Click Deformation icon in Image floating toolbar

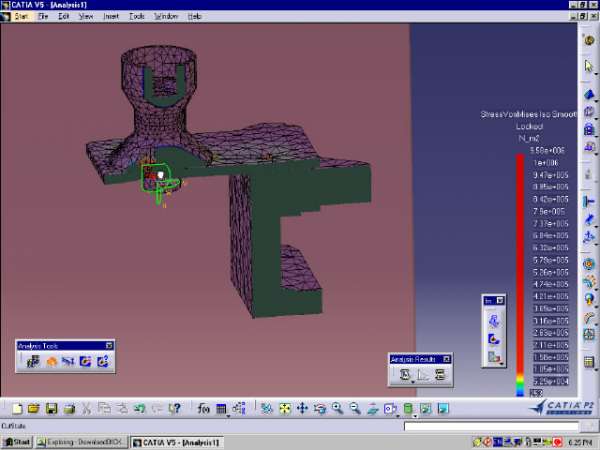click(x=494, y=321)
